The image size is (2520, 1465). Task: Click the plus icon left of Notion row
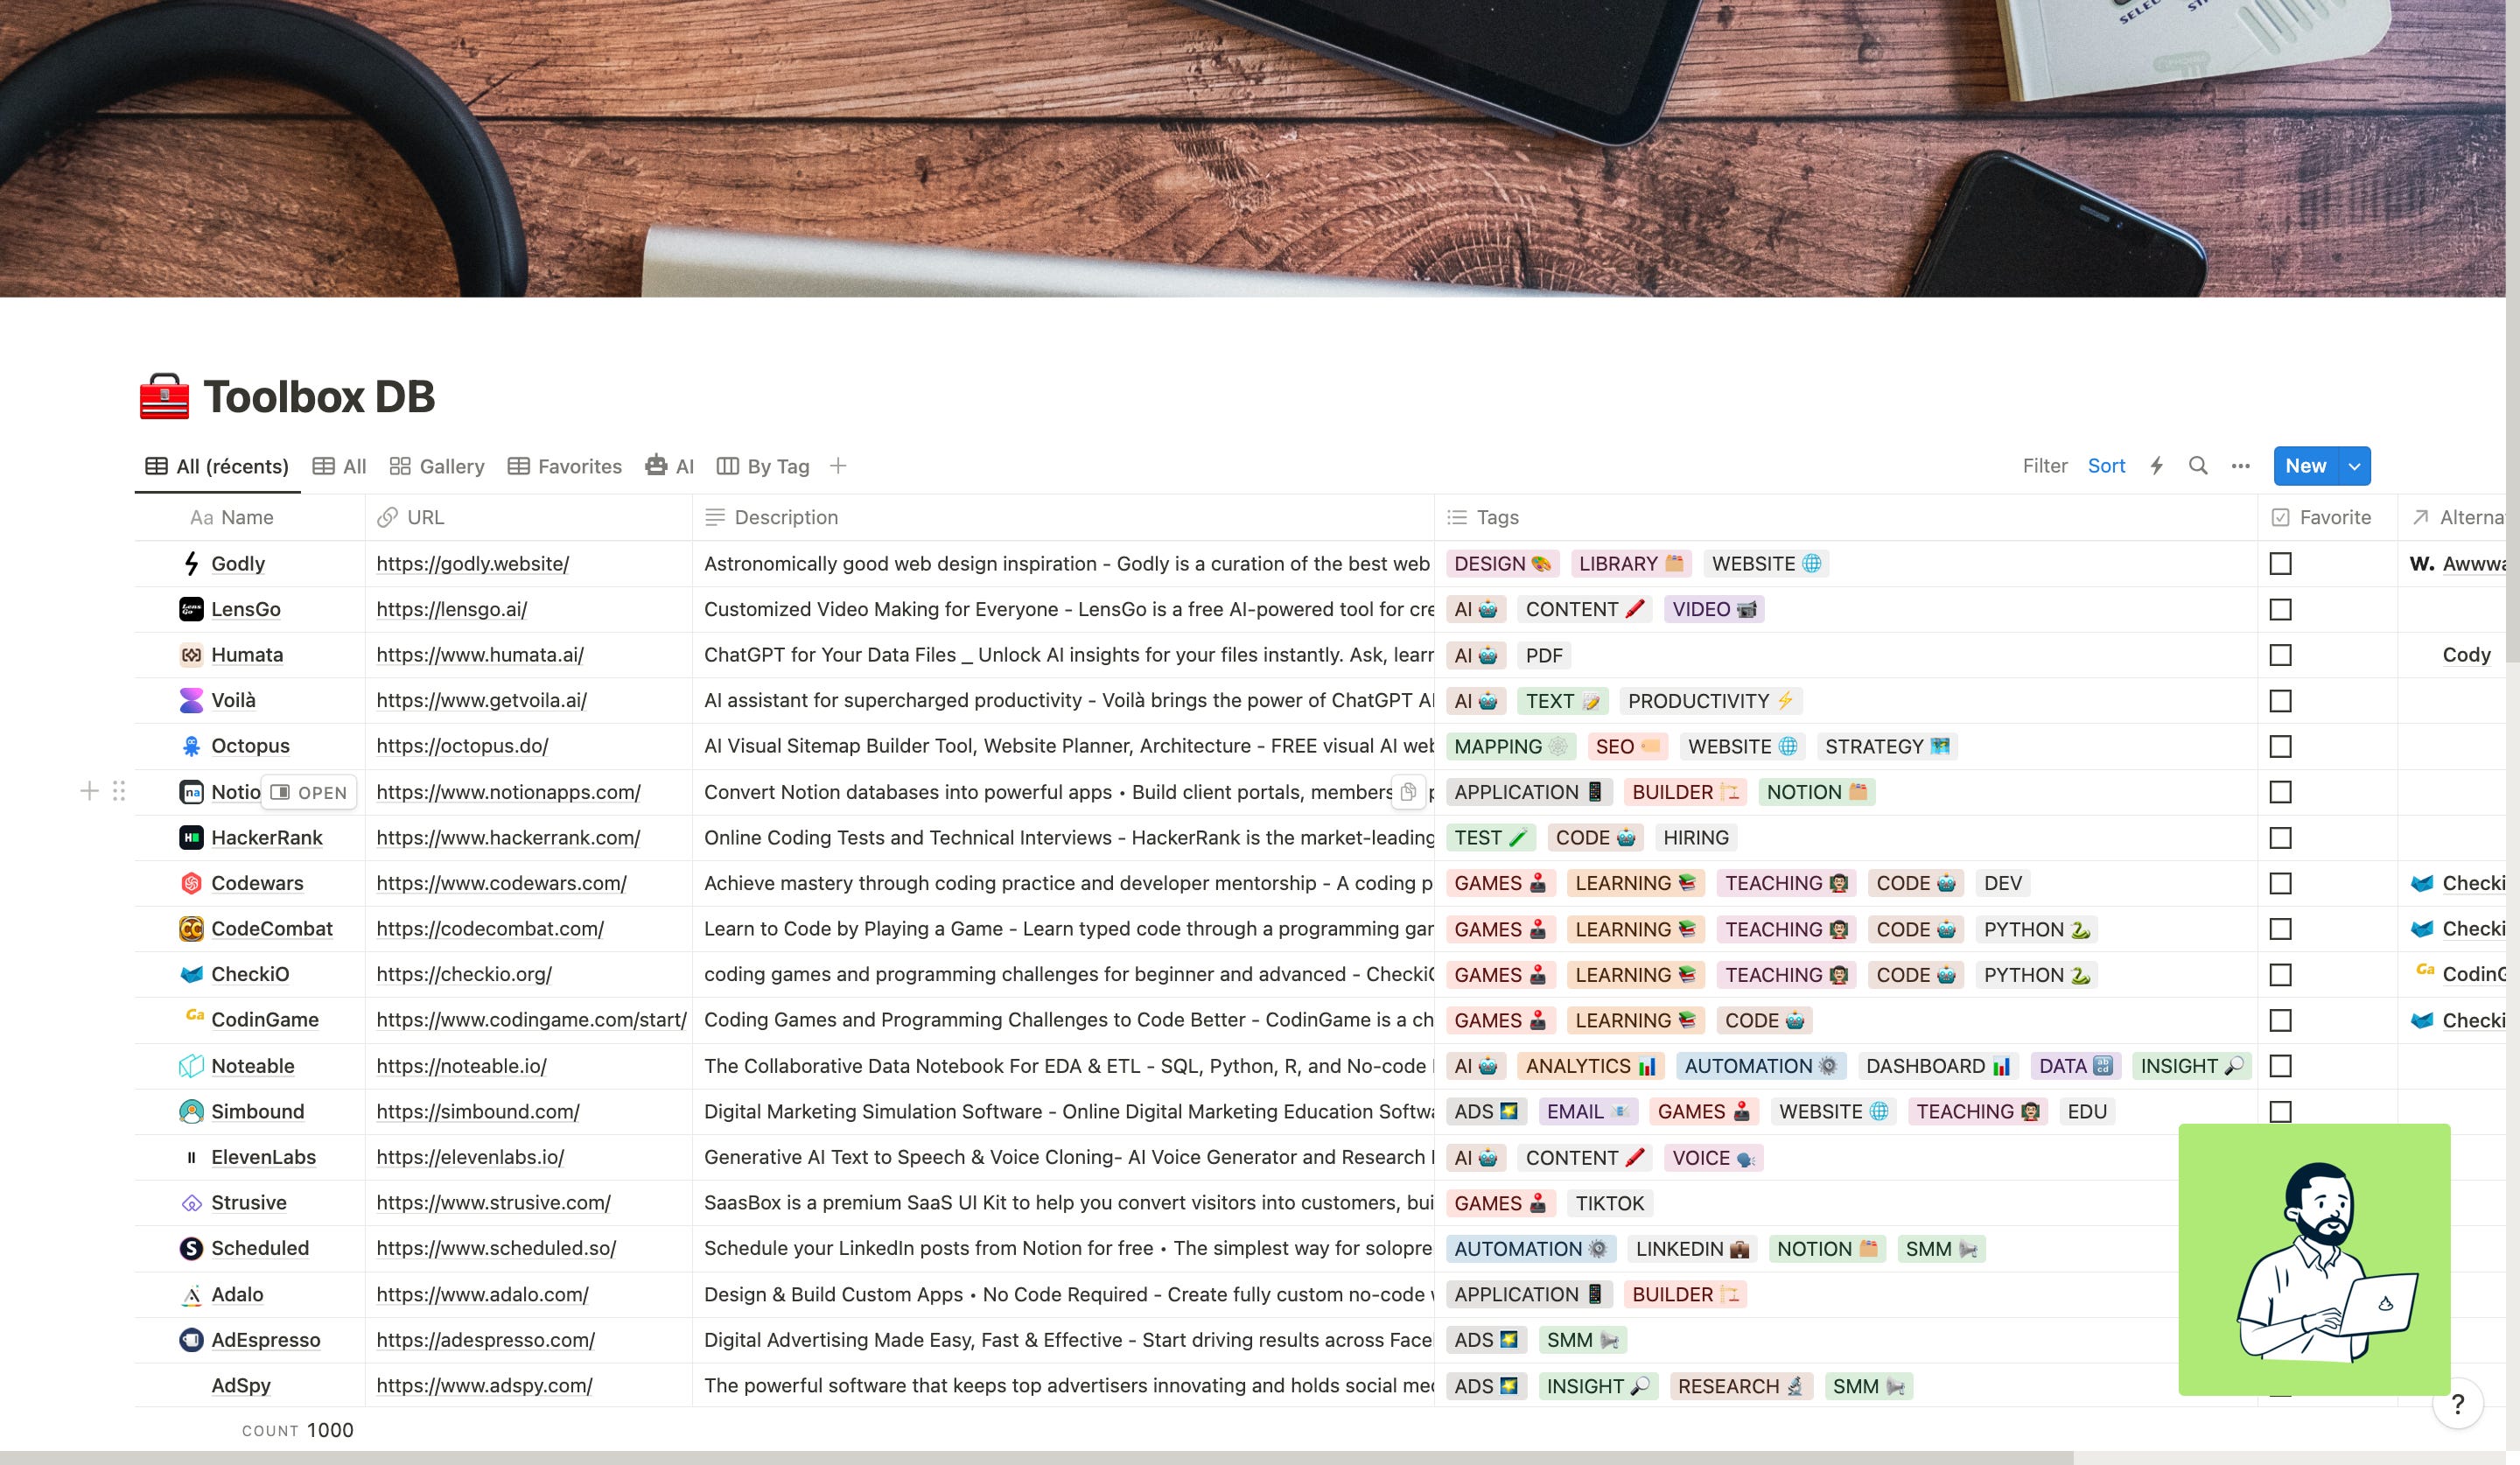point(89,792)
